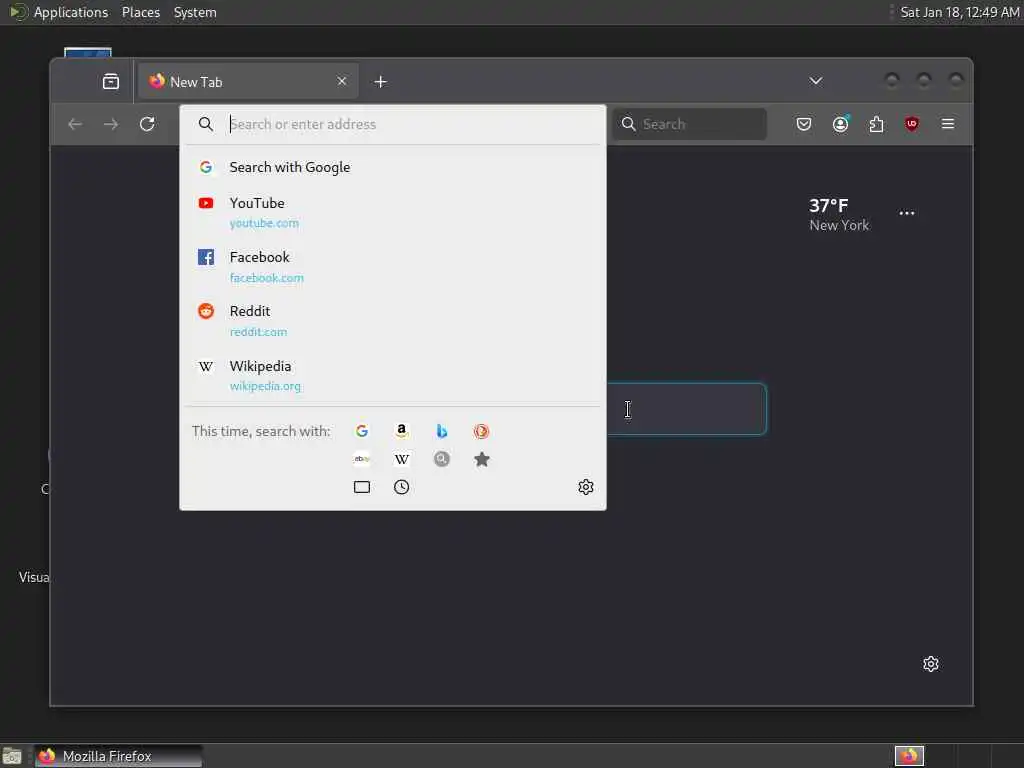The height and width of the screenshot is (768, 1024).
Task: Select the New Tab tab
Action: click(x=248, y=82)
